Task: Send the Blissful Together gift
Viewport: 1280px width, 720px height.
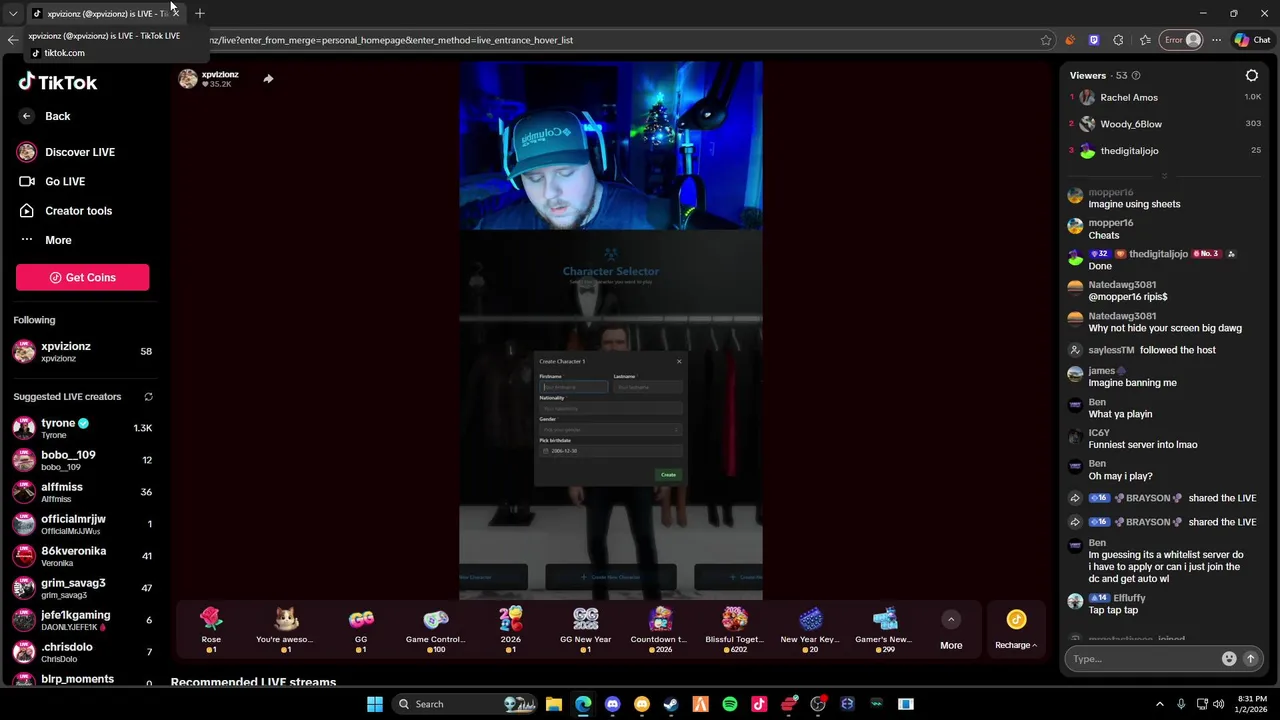Action: pos(735,629)
